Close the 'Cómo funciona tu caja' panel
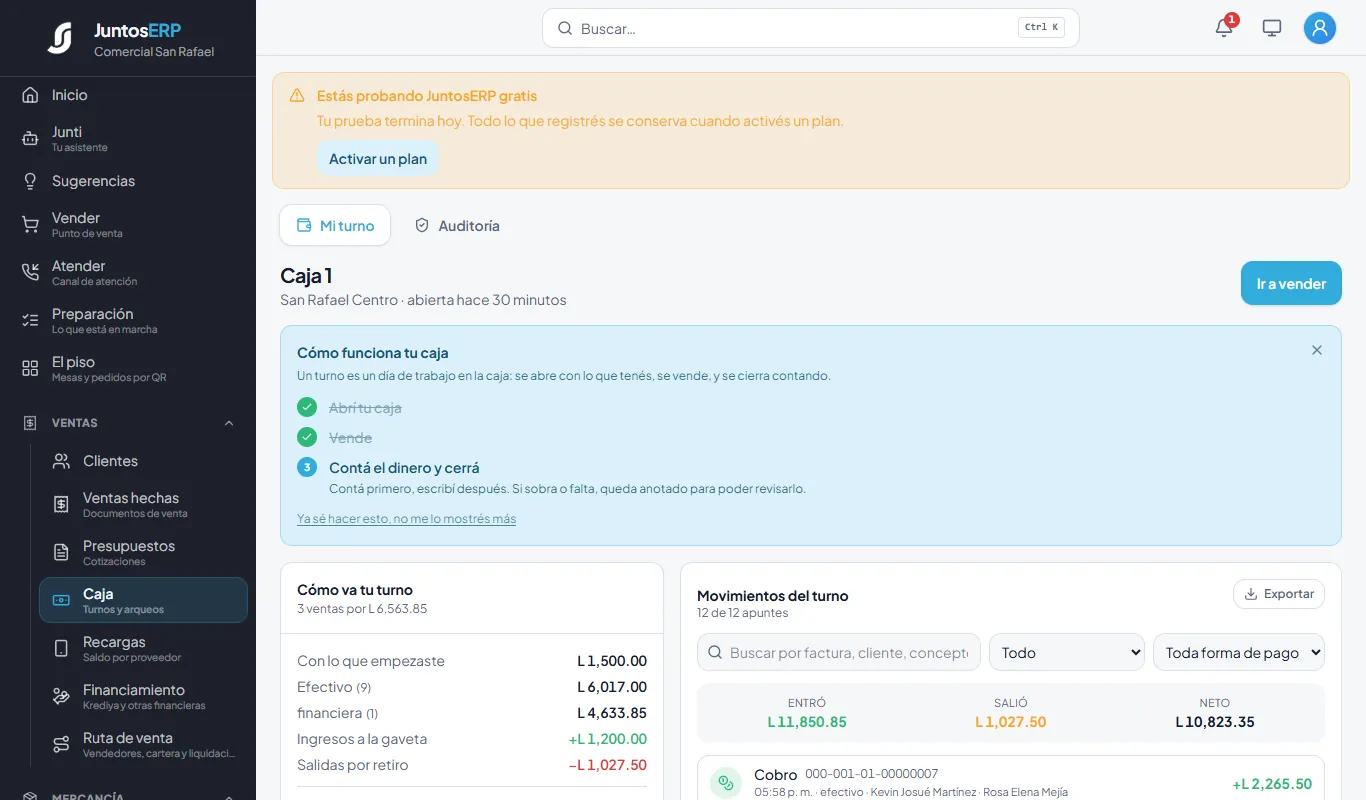Image resolution: width=1366 pixels, height=800 pixels. click(1317, 350)
